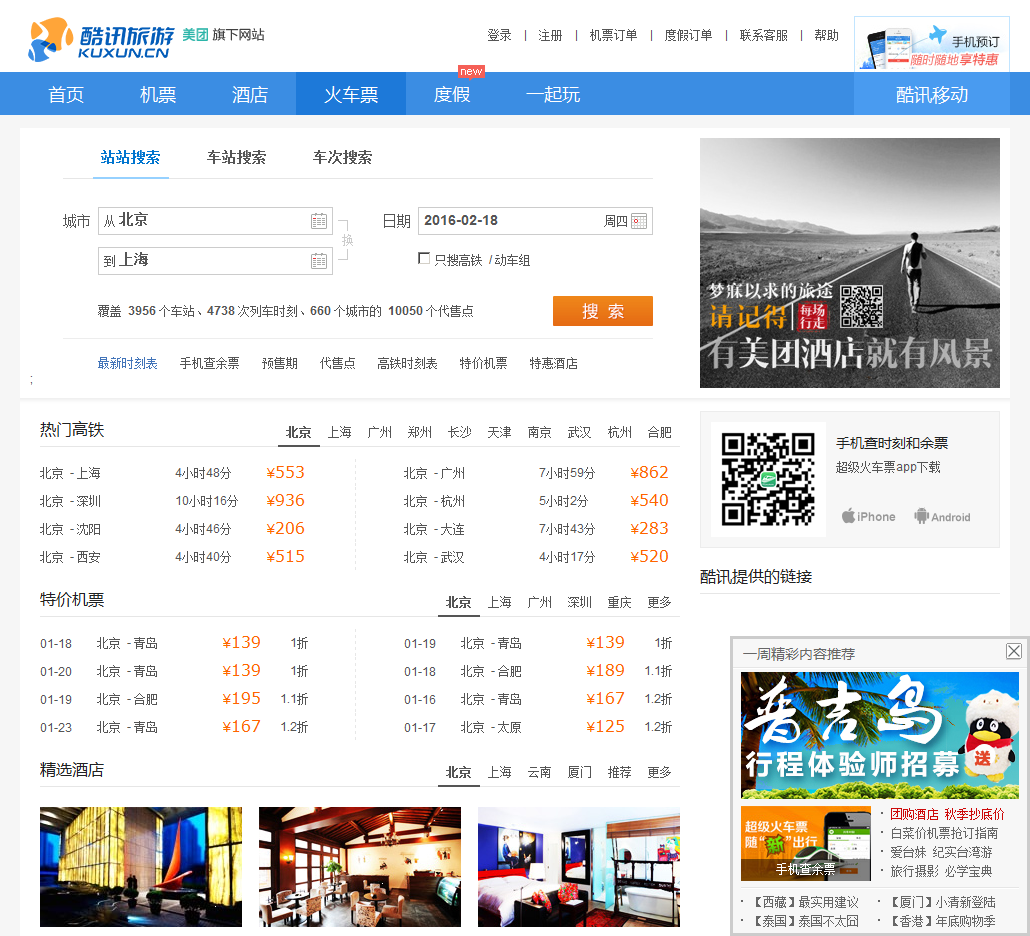
Task: Select 深圳 tab in 特价机票 section
Action: 579,602
